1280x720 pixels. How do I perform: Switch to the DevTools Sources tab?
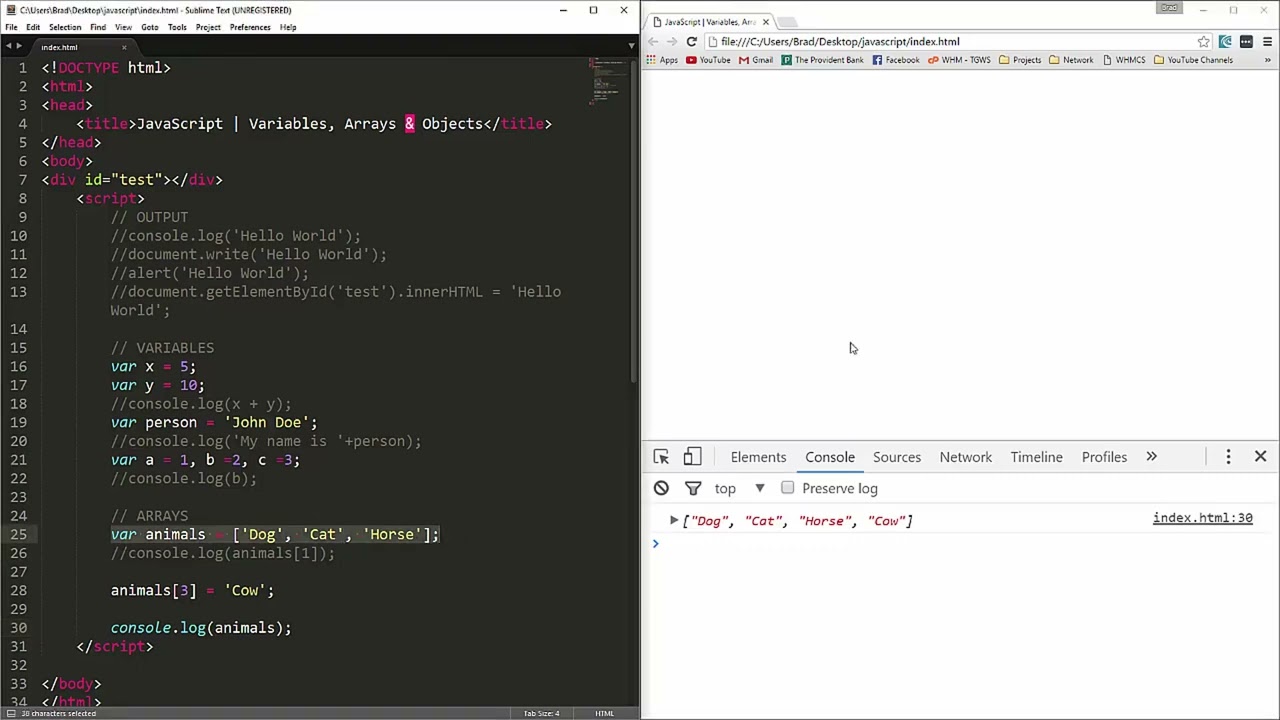pyautogui.click(x=897, y=457)
